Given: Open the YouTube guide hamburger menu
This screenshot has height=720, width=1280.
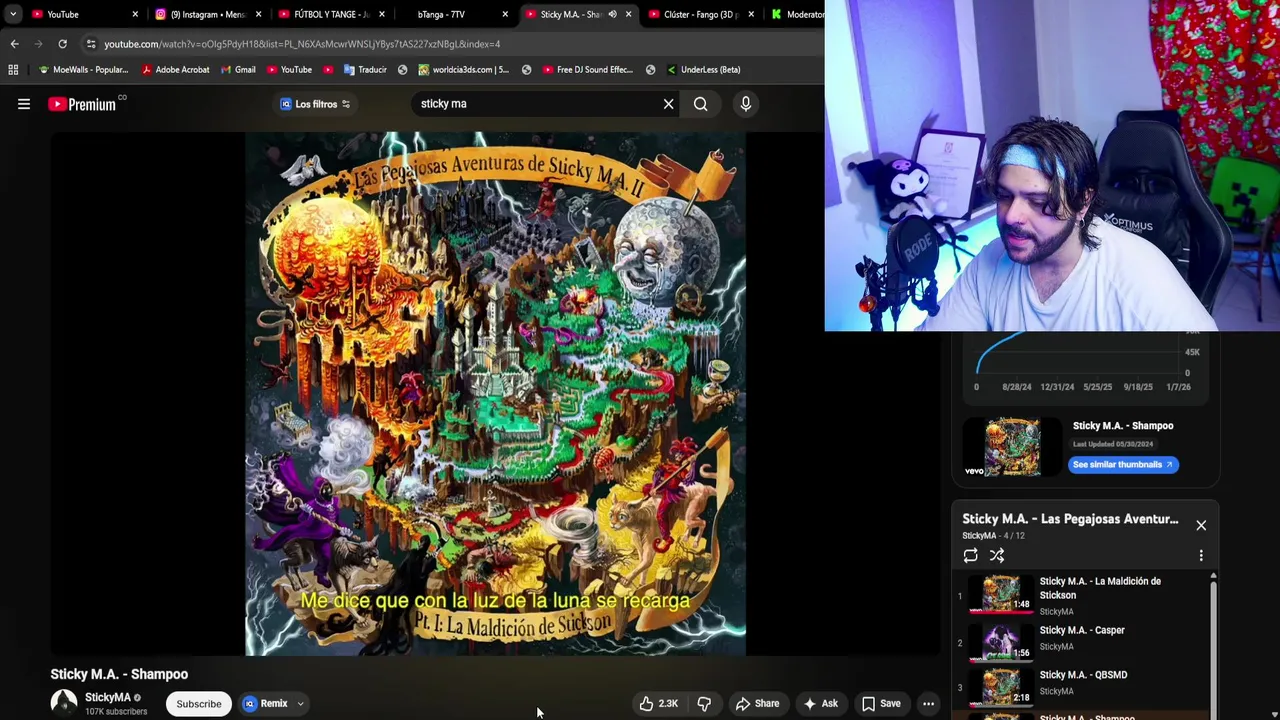Looking at the screenshot, I should pos(24,104).
